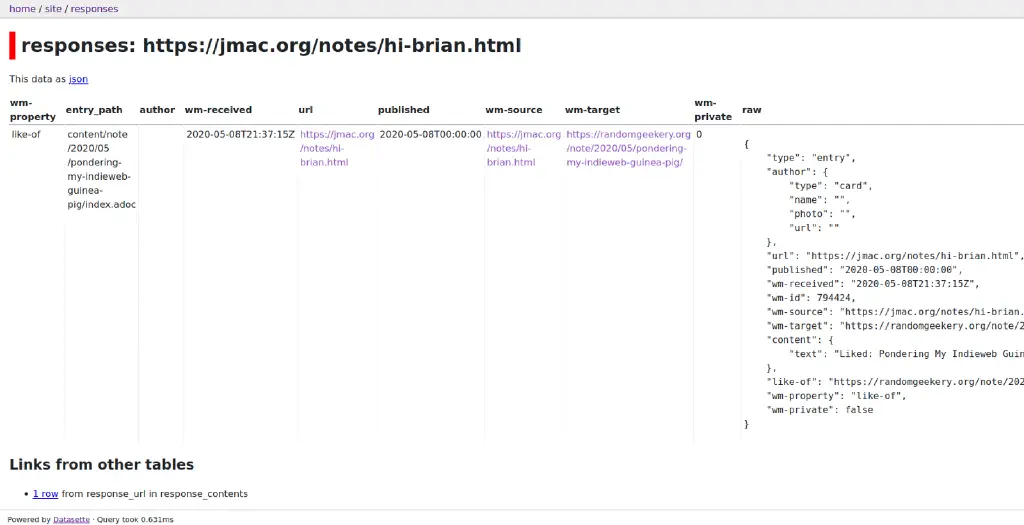This screenshot has height=525, width=1024.
Task: Click the raw JSON "type": "entry" line
Action: pyautogui.click(x=810, y=157)
